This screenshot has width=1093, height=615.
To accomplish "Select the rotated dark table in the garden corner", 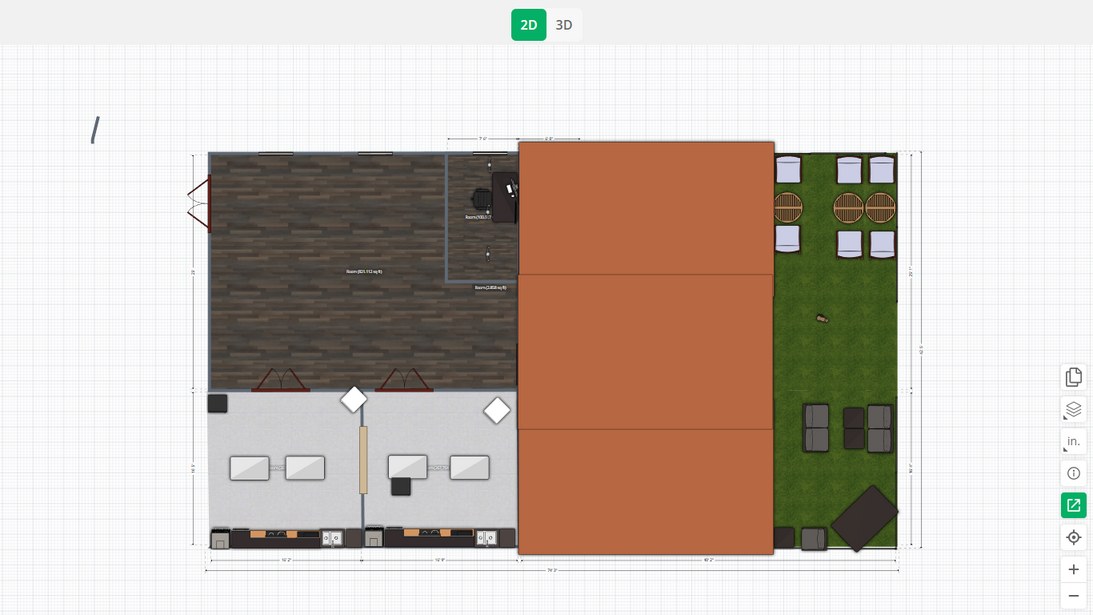I will pyautogui.click(x=864, y=518).
